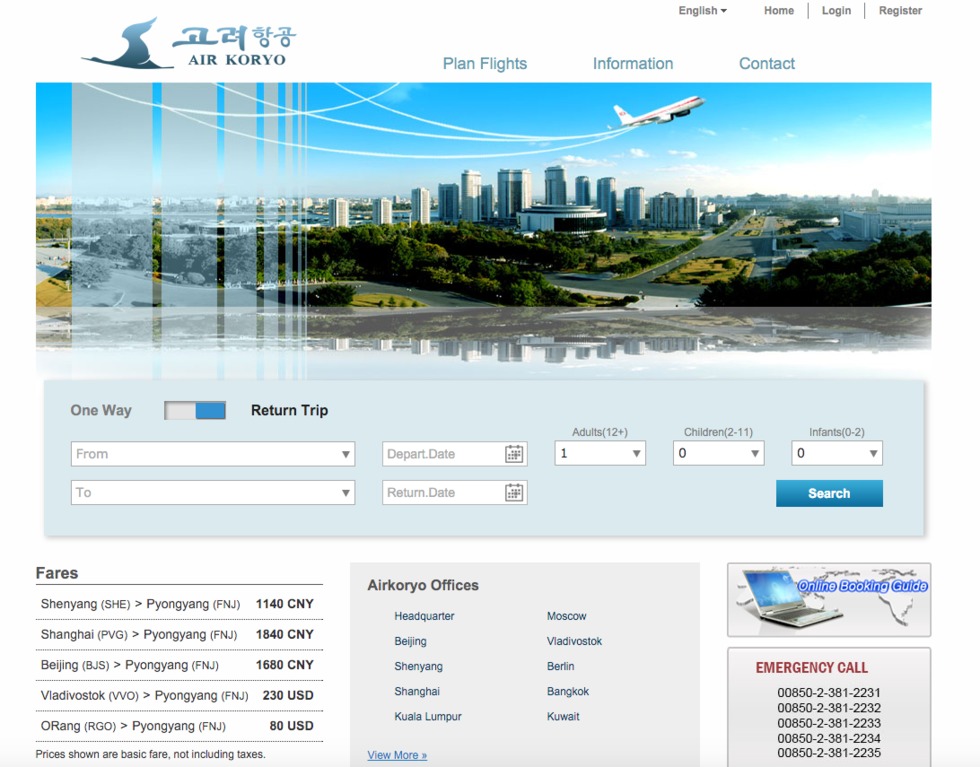Go to the Home page link
This screenshot has width=980, height=767.
click(x=779, y=11)
